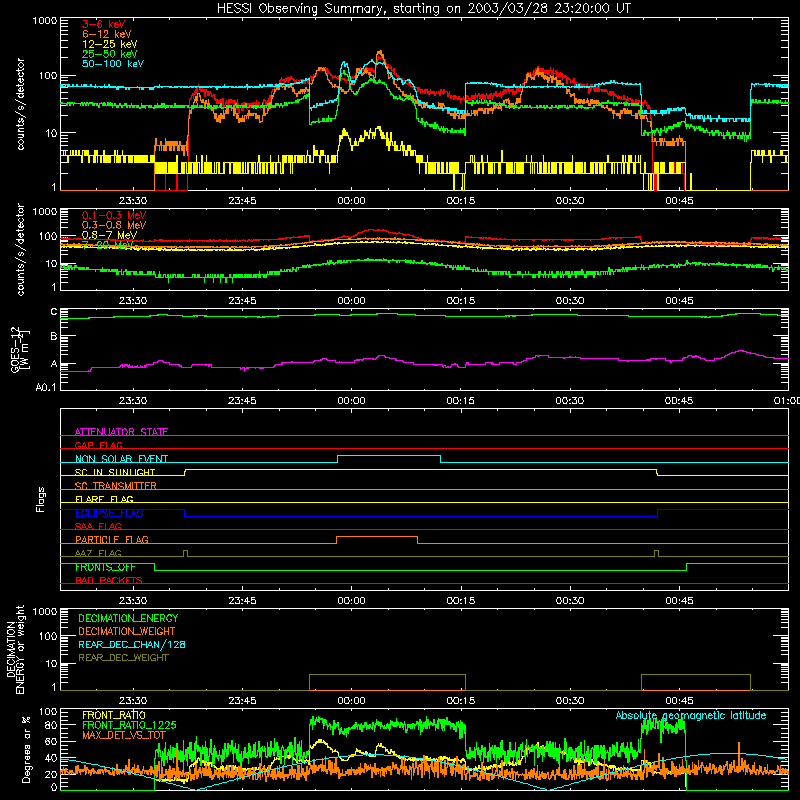Pick the yellow 12-25 keV legend label
This screenshot has height=800, width=800.
[x=109, y=44]
